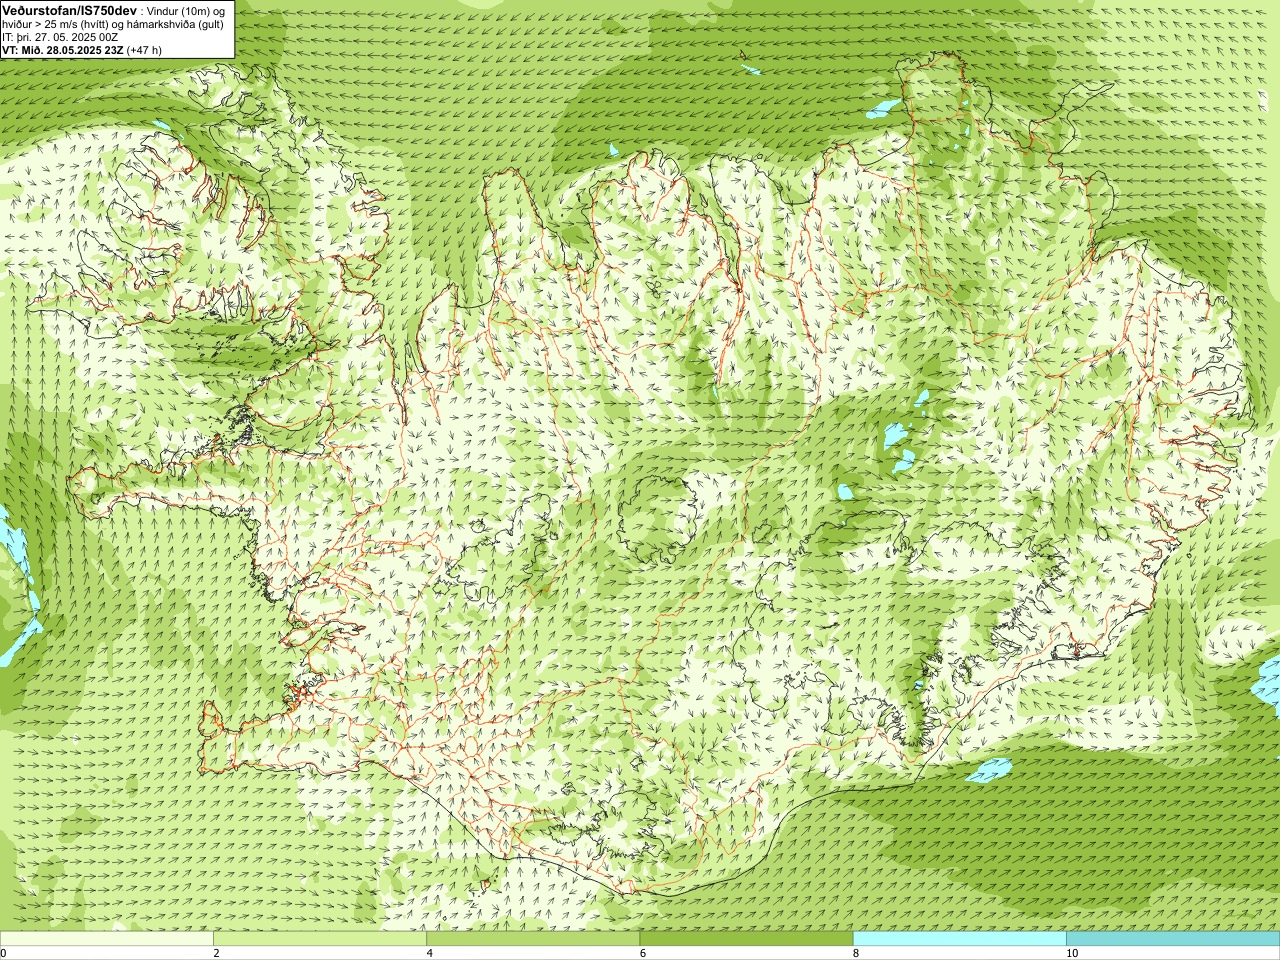Click the '10' legend scale label
Screen dimensions: 1280x960
pyautogui.click(x=1072, y=953)
